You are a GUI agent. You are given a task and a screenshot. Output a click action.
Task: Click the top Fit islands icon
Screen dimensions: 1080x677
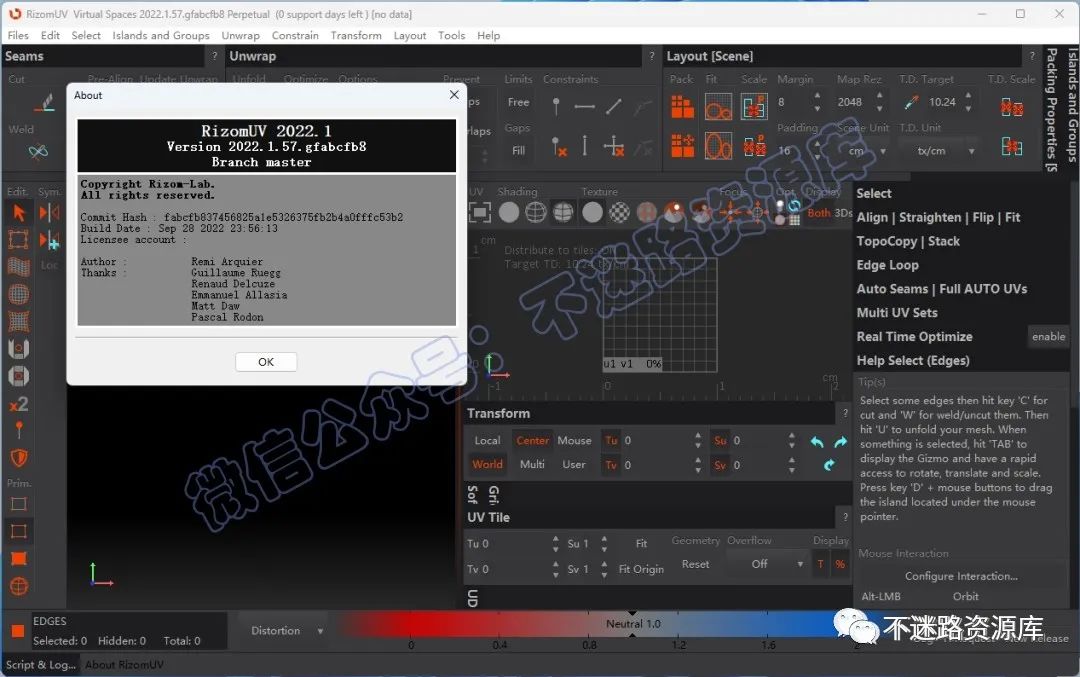[x=718, y=107]
